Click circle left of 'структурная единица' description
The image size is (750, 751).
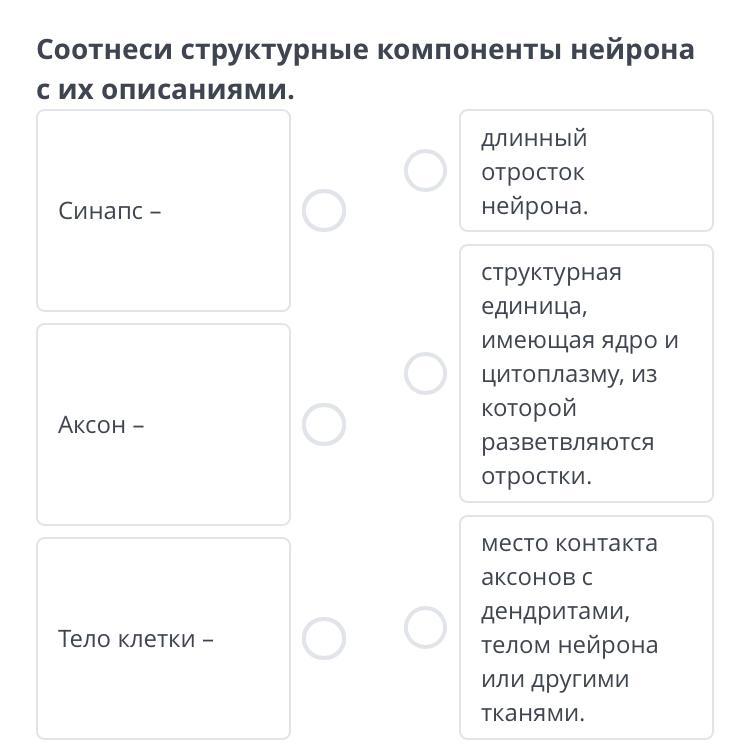click(425, 374)
